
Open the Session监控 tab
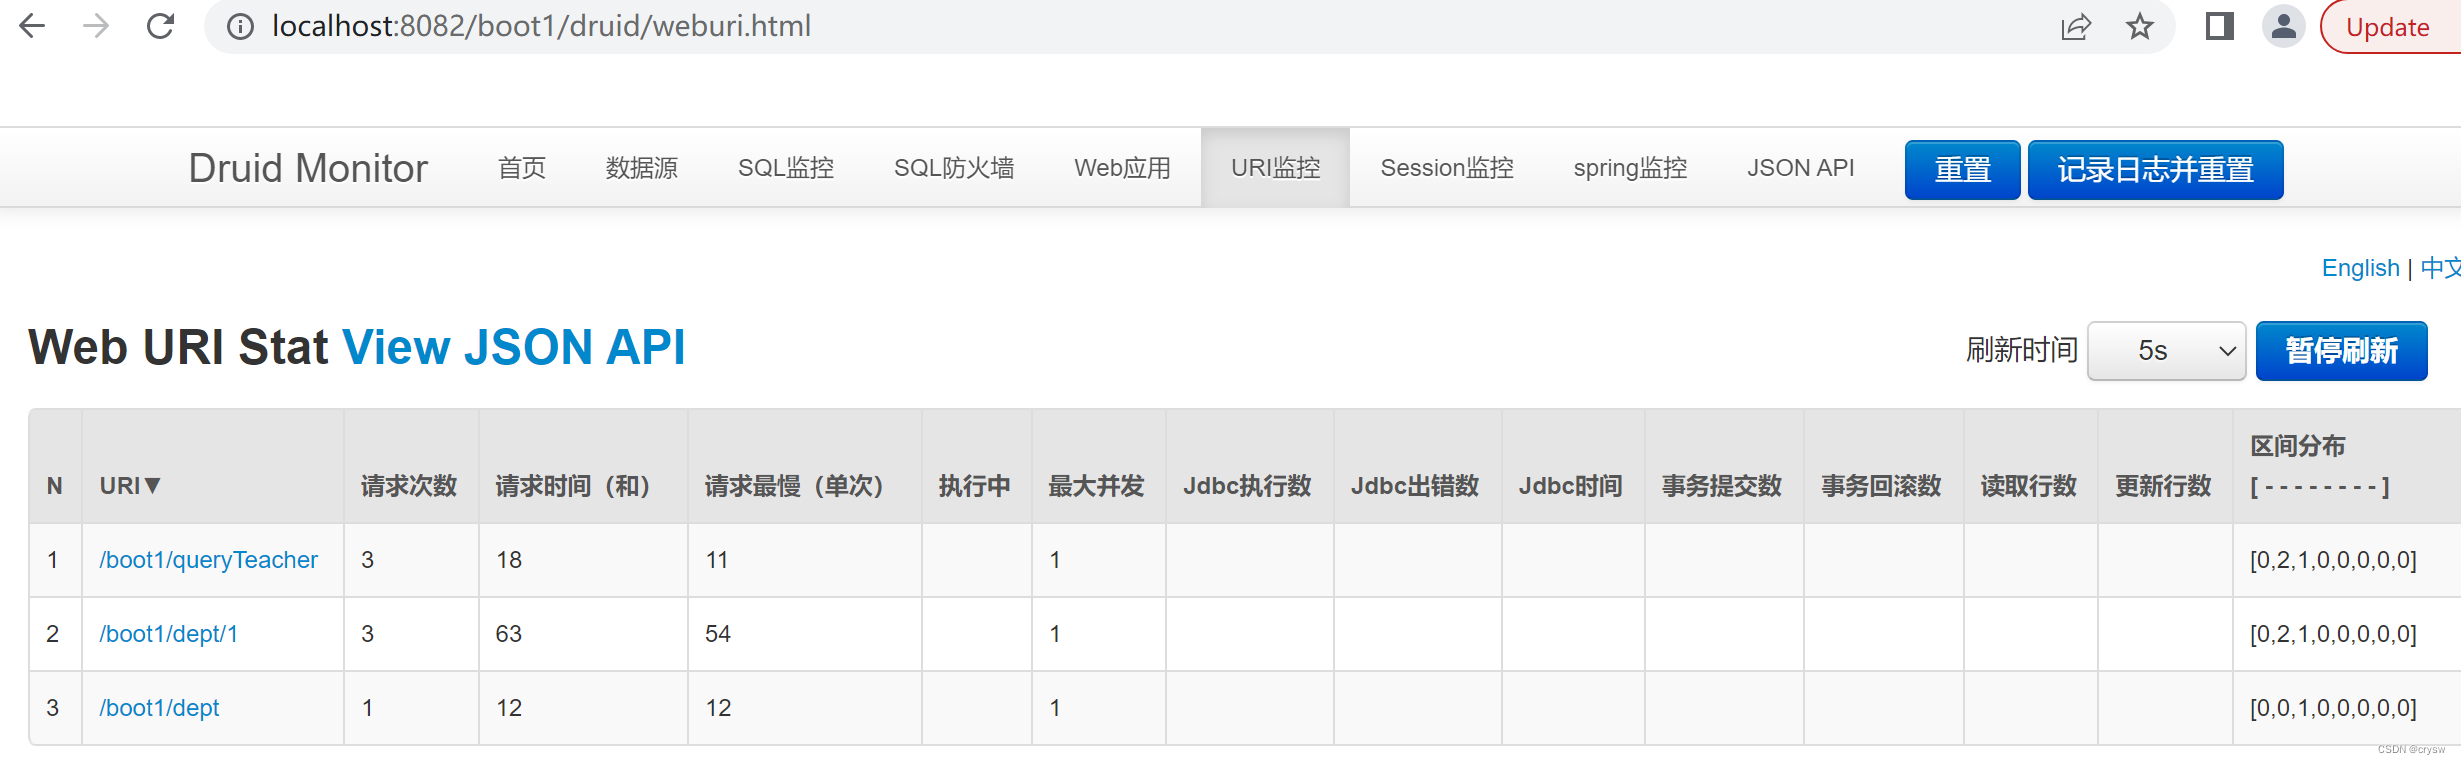1447,168
